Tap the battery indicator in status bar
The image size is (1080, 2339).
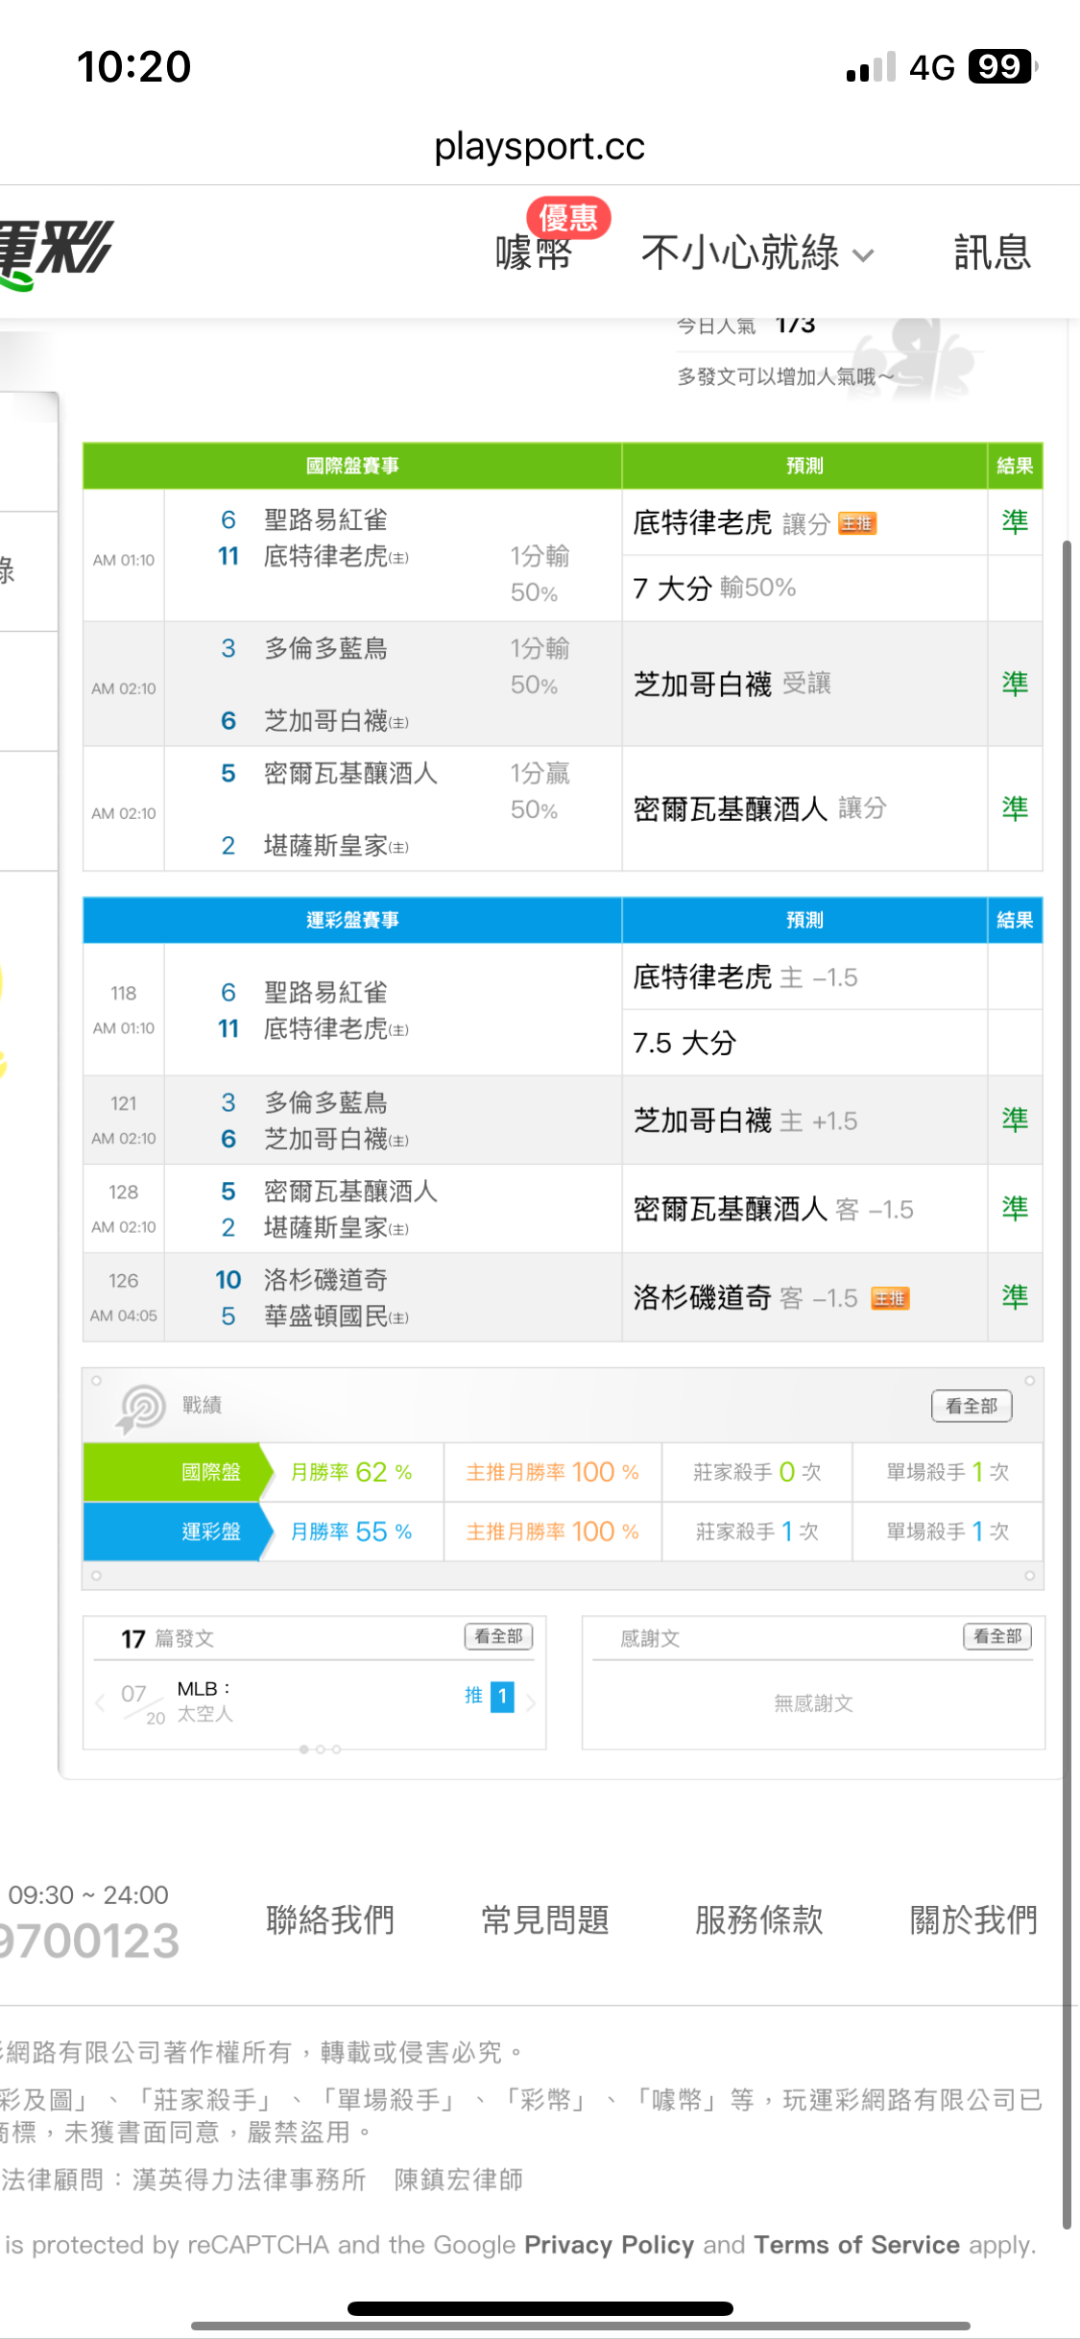click(1001, 67)
